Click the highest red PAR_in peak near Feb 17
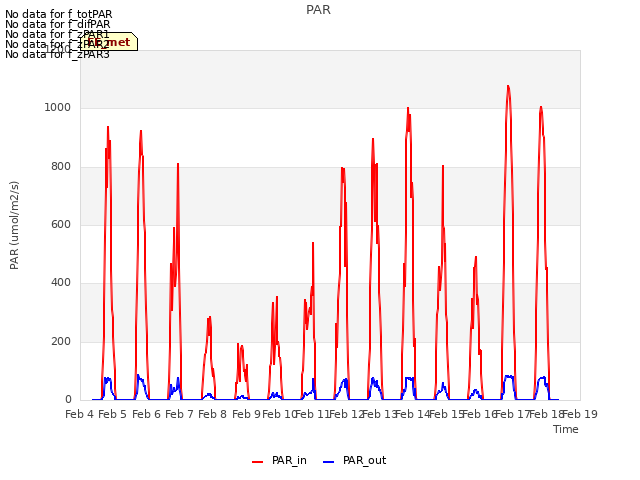 508,86
